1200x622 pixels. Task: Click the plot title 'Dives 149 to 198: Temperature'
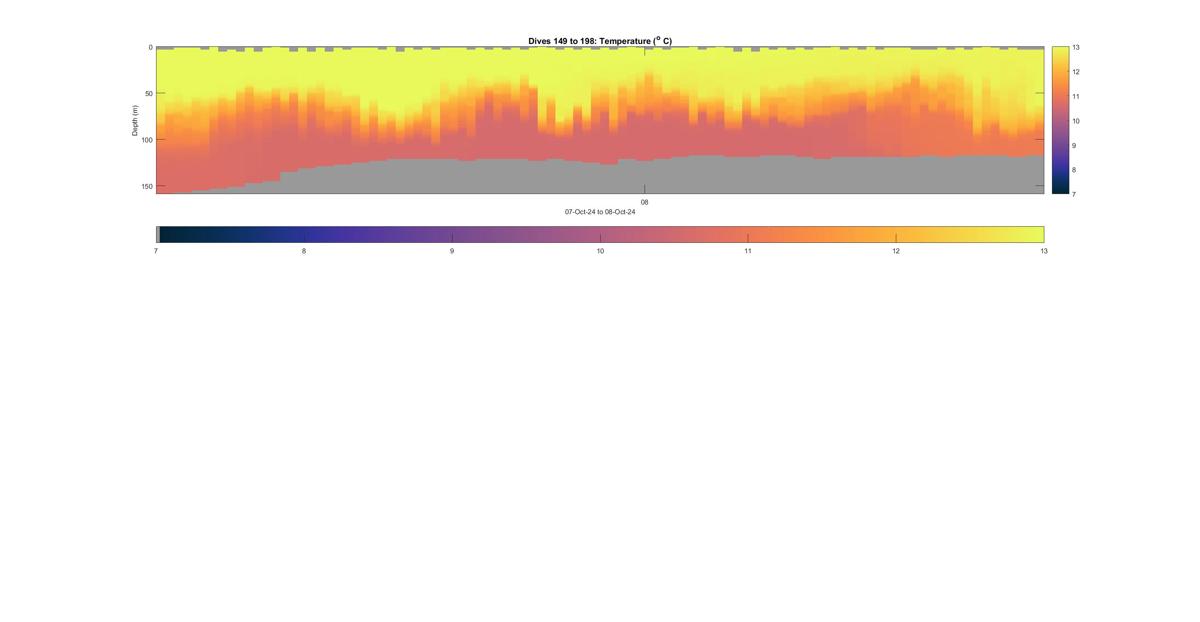click(600, 41)
